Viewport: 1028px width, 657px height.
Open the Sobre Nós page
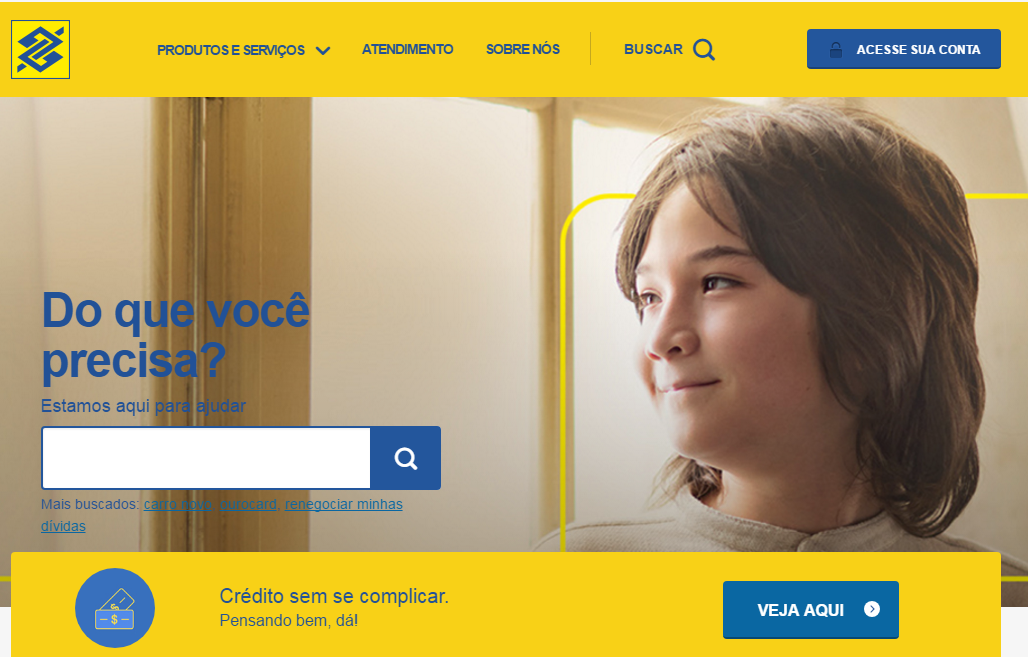[523, 49]
